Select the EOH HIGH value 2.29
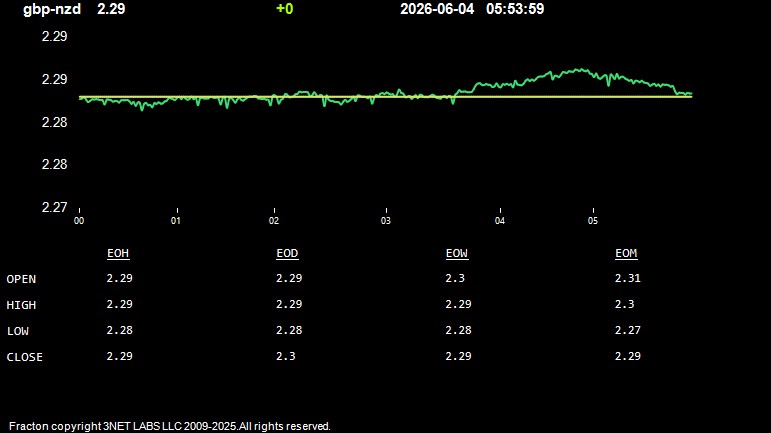 tap(119, 304)
